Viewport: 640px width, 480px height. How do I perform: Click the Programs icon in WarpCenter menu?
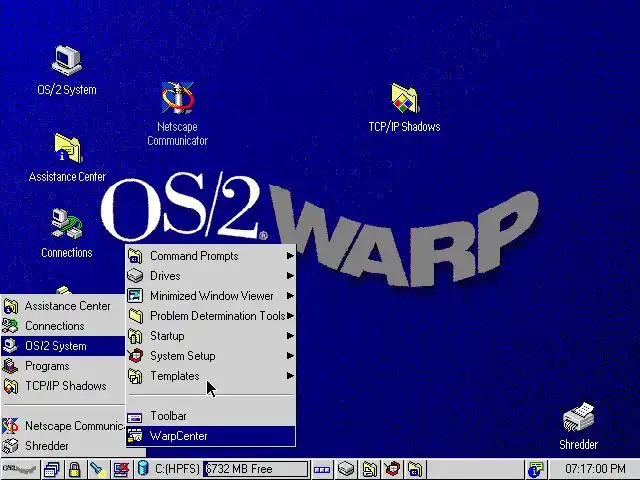10,366
